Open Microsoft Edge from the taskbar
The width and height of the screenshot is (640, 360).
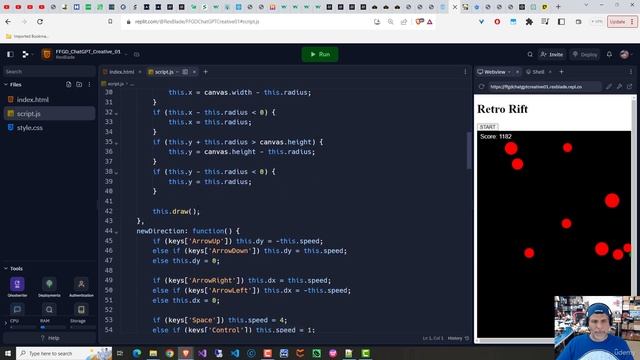137,353
